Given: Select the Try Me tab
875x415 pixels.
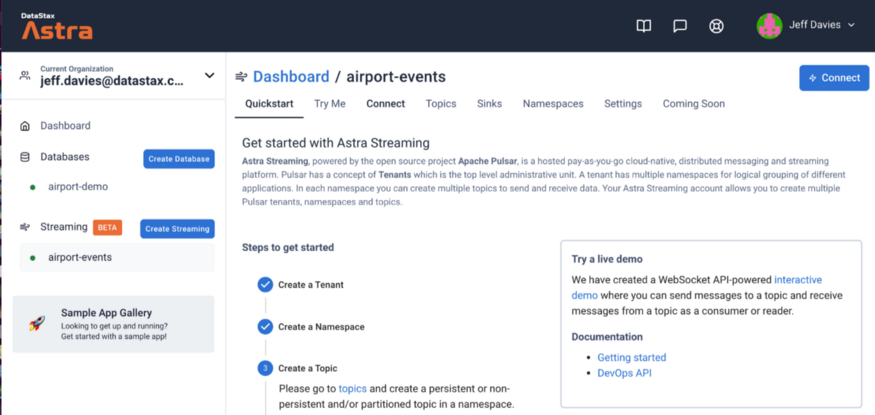Looking at the screenshot, I should coord(330,104).
